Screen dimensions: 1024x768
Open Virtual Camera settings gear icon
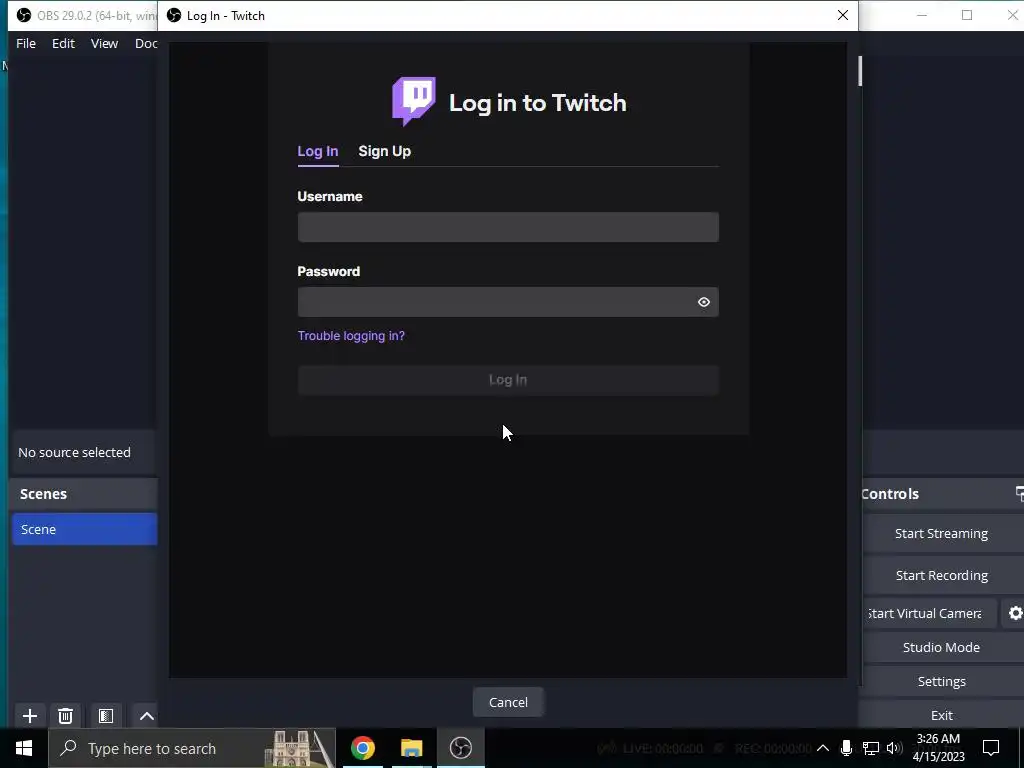(x=1015, y=613)
